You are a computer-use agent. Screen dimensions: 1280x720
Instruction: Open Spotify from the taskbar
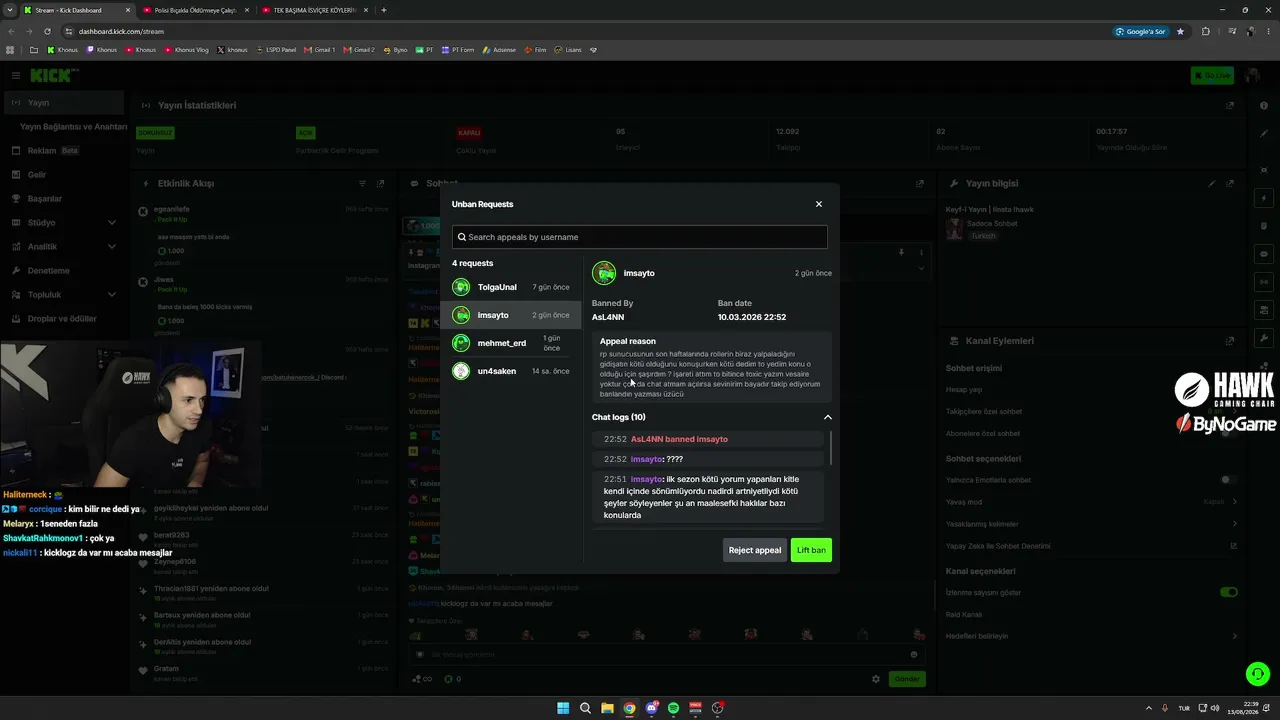673,708
